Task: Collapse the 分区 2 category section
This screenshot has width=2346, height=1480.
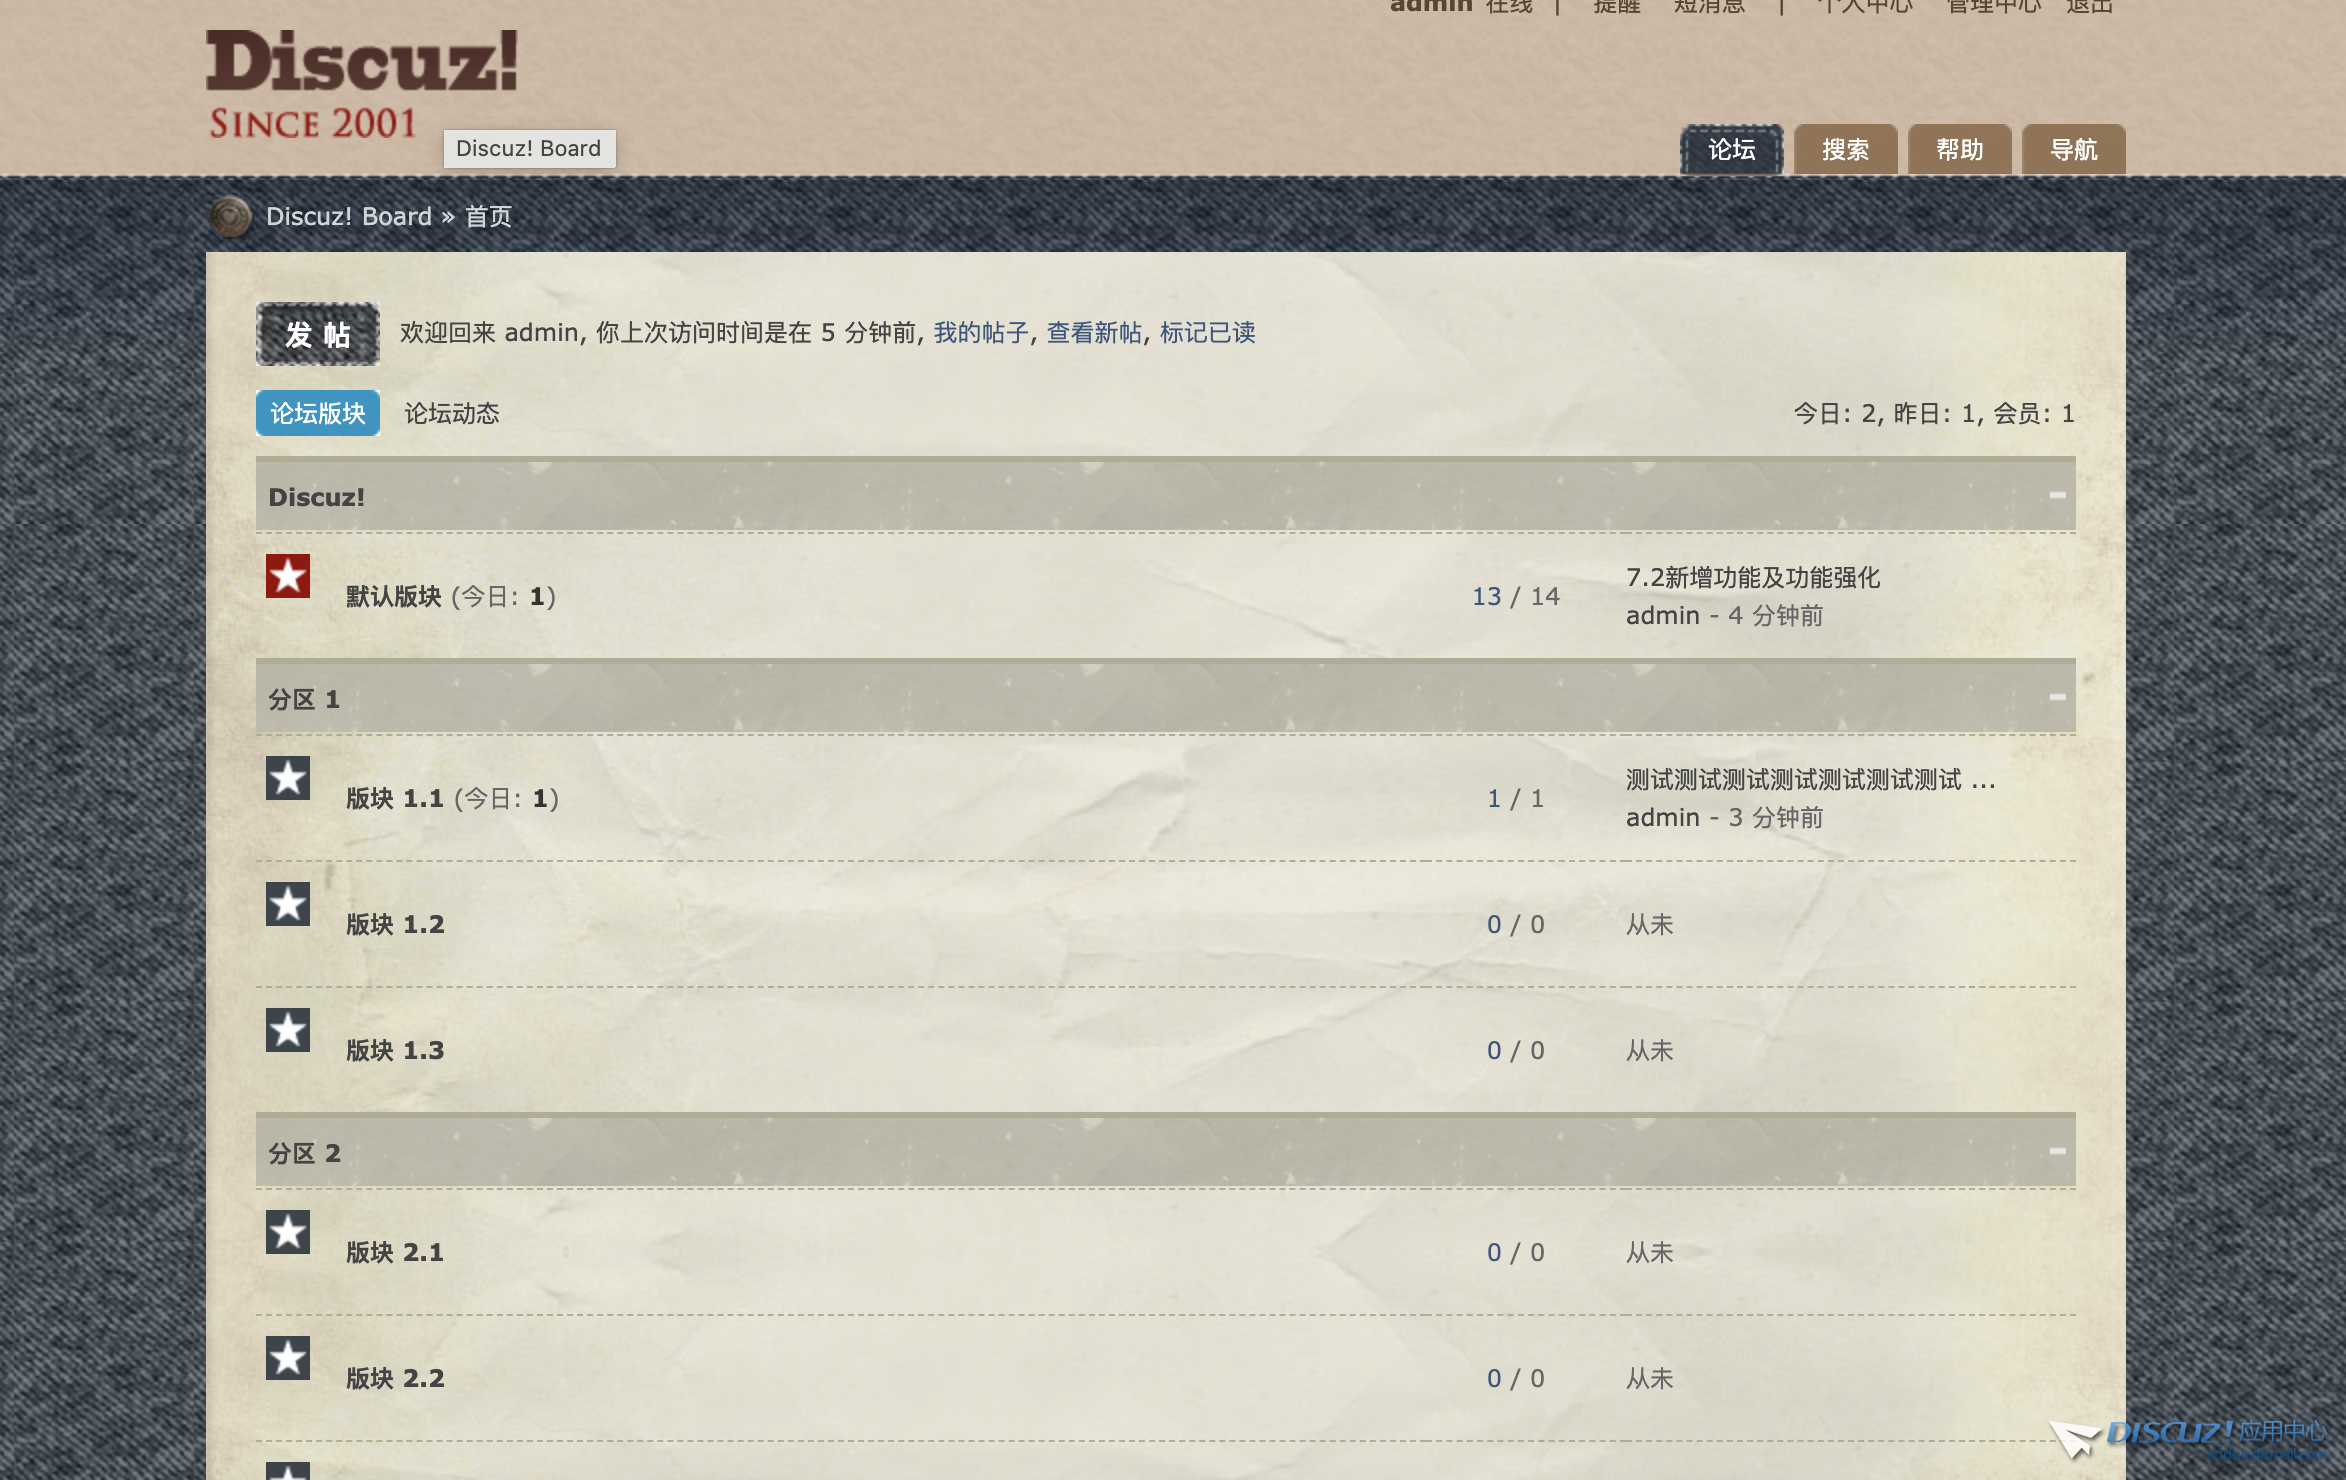Action: pyautogui.click(x=2057, y=1151)
